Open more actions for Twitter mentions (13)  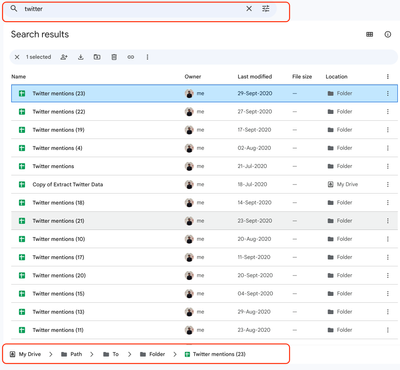tap(388, 312)
